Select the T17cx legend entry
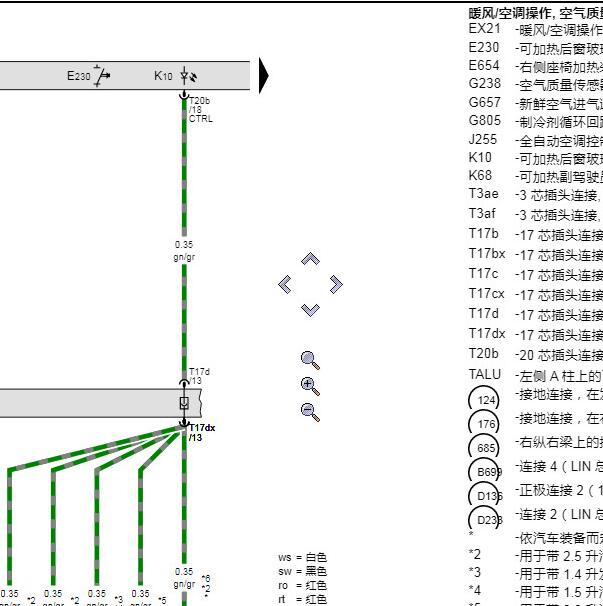This screenshot has height=606, width=603. tap(536, 294)
